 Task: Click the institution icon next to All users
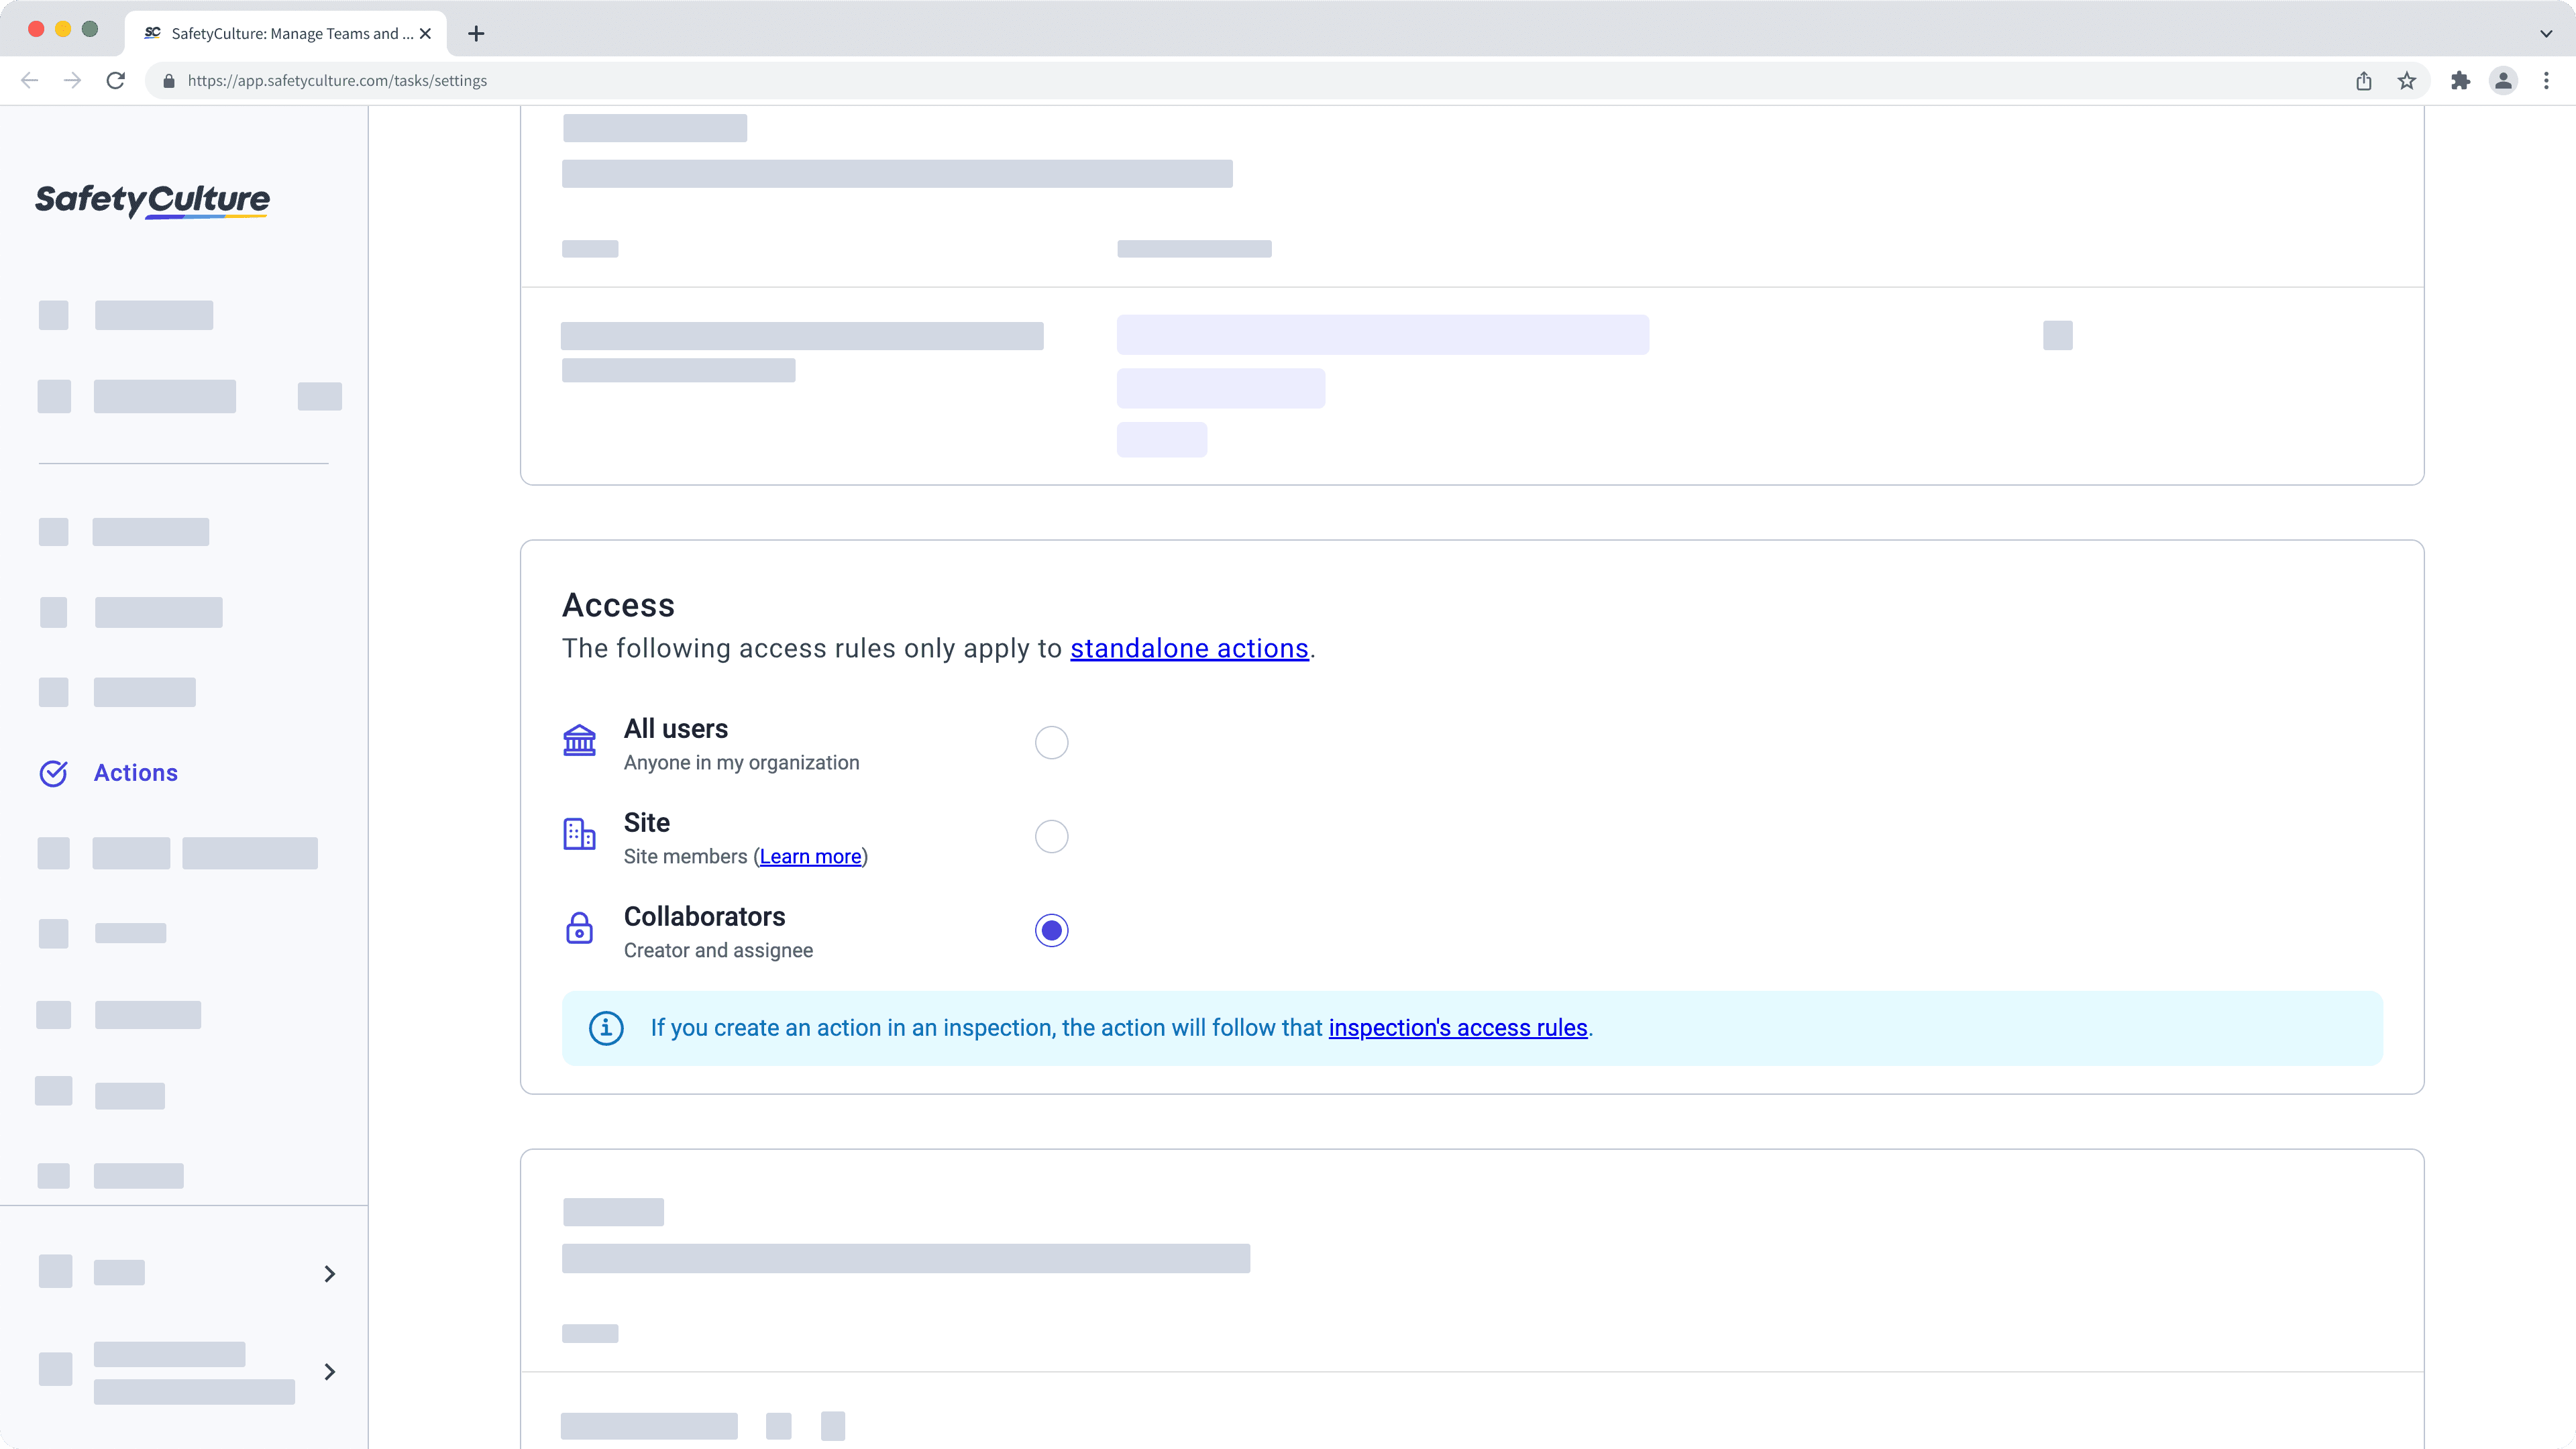pos(580,741)
